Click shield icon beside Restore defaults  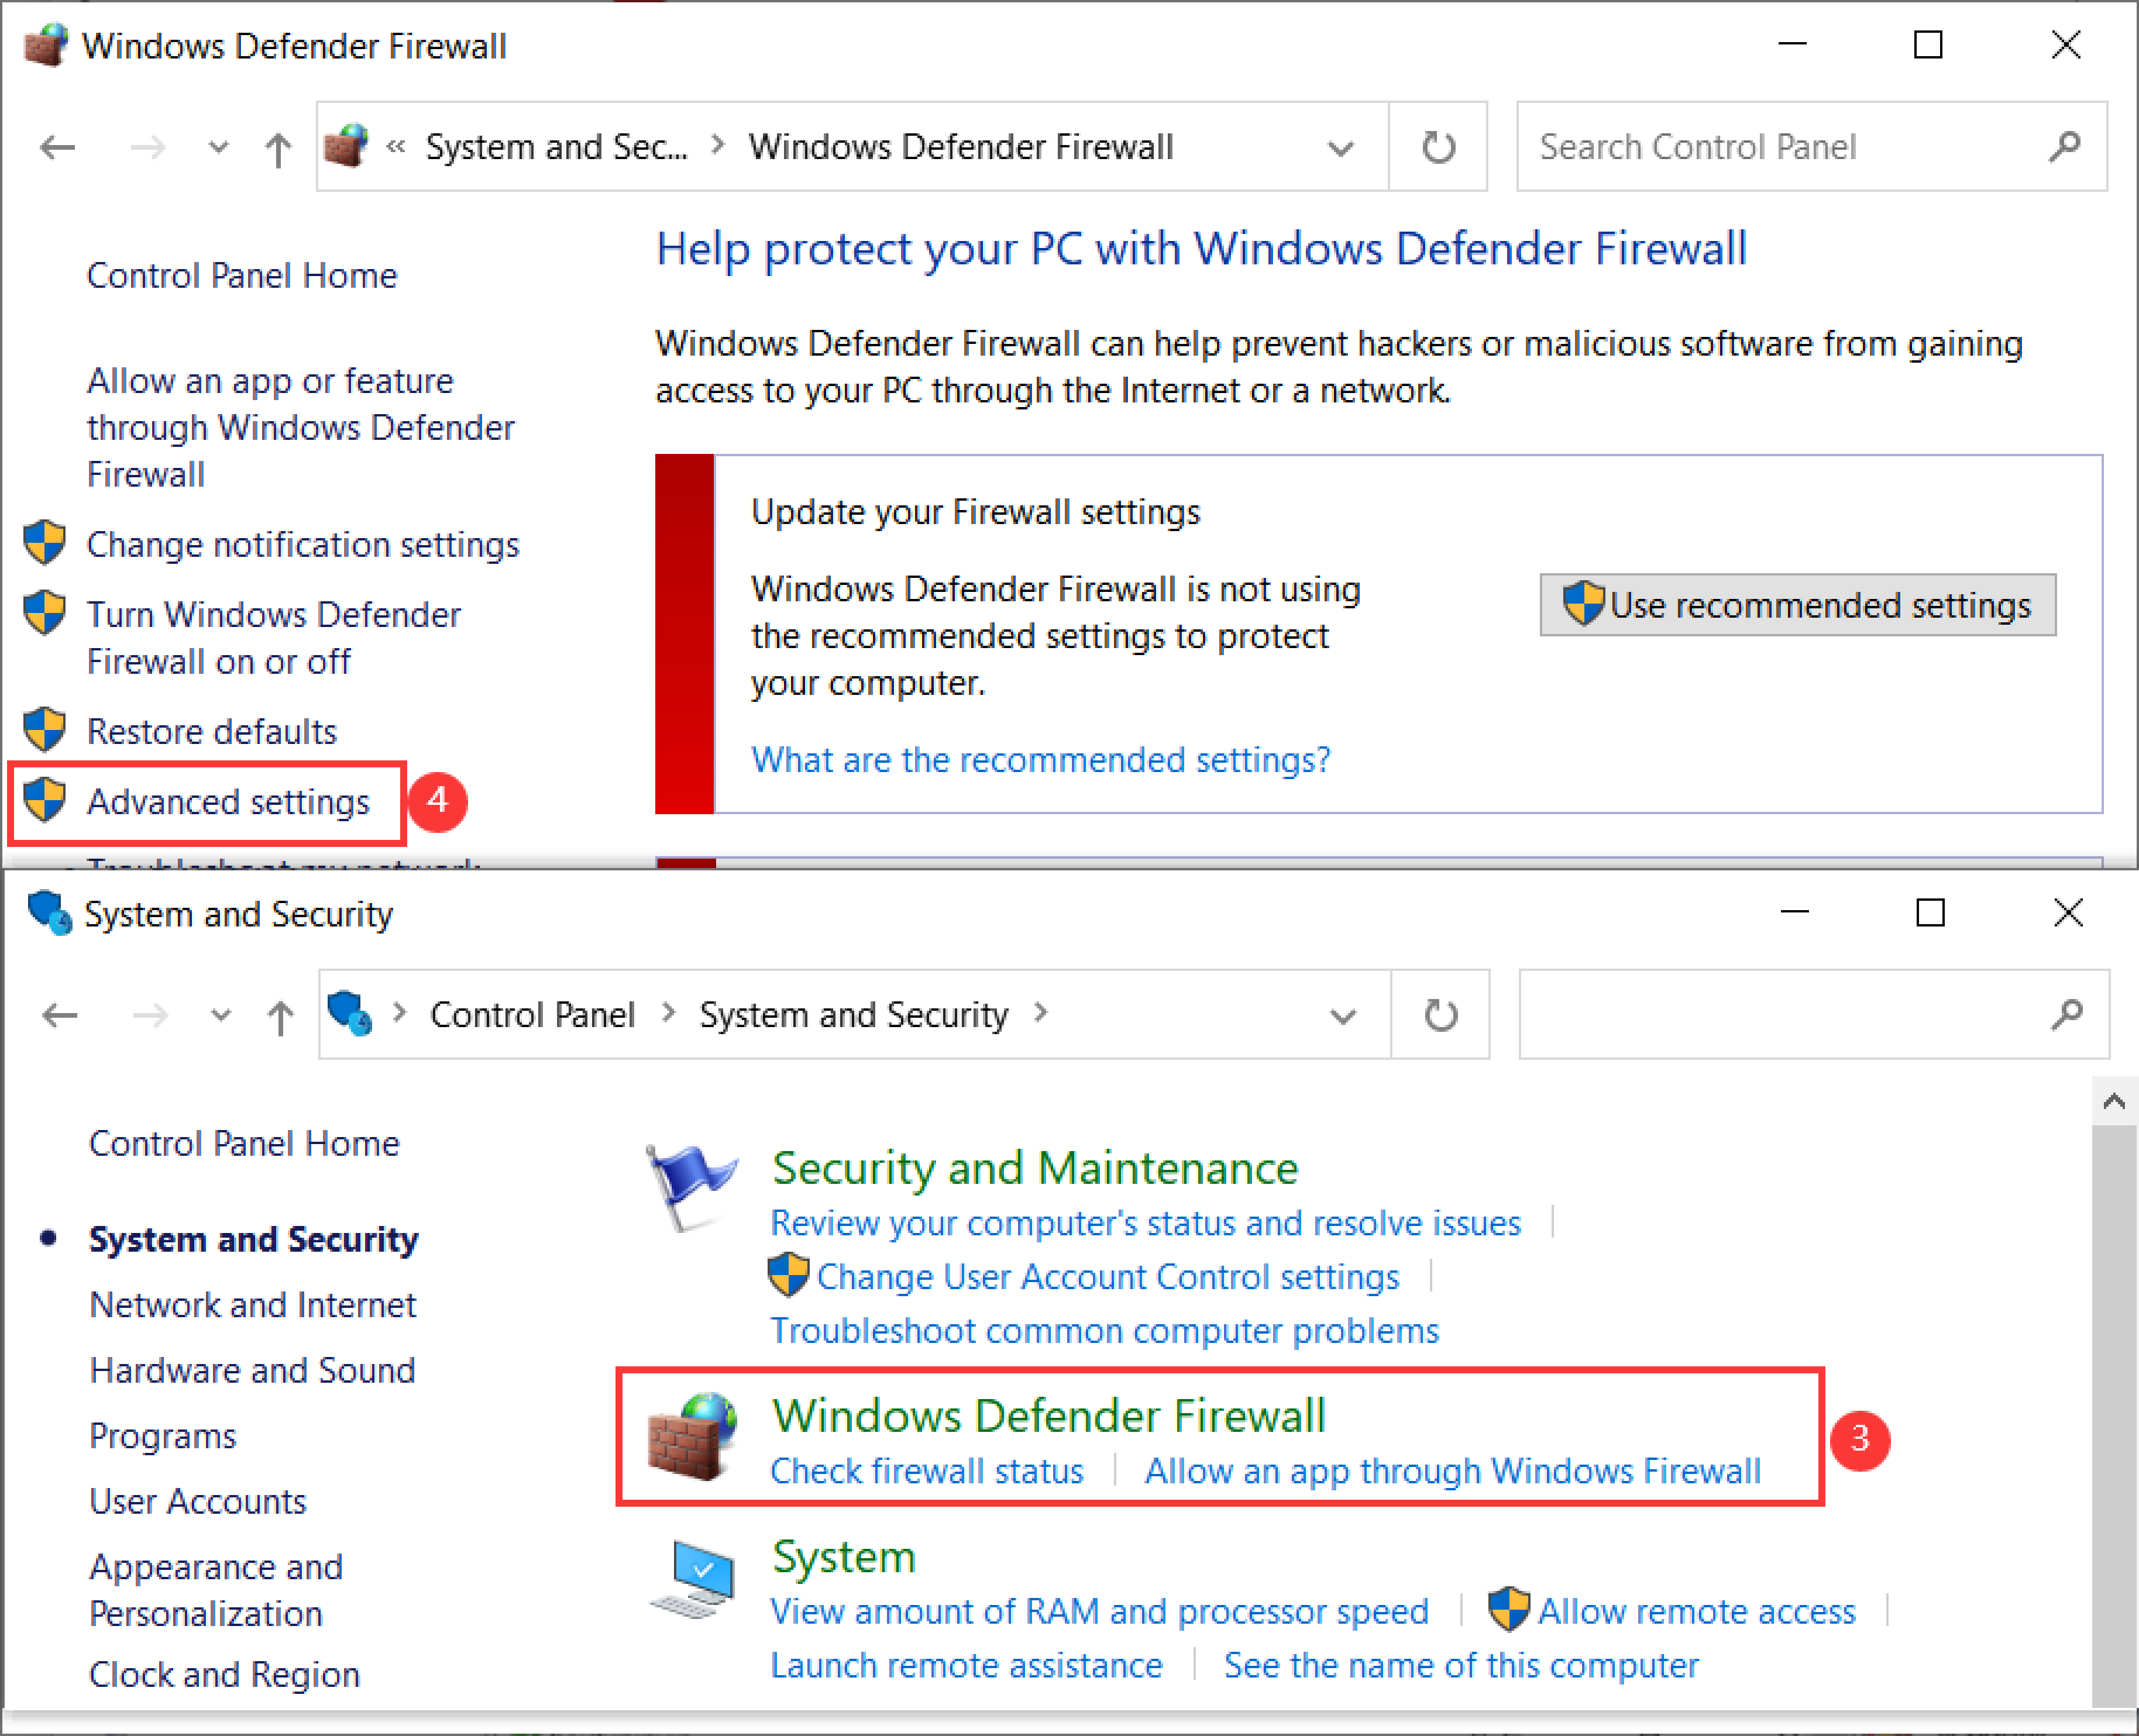(x=45, y=730)
